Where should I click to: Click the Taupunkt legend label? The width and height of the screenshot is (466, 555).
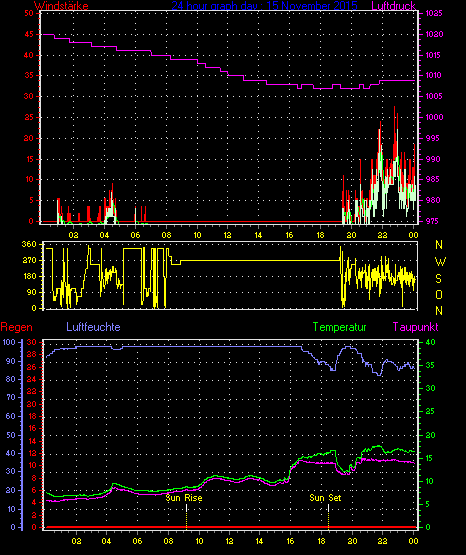coord(415,327)
